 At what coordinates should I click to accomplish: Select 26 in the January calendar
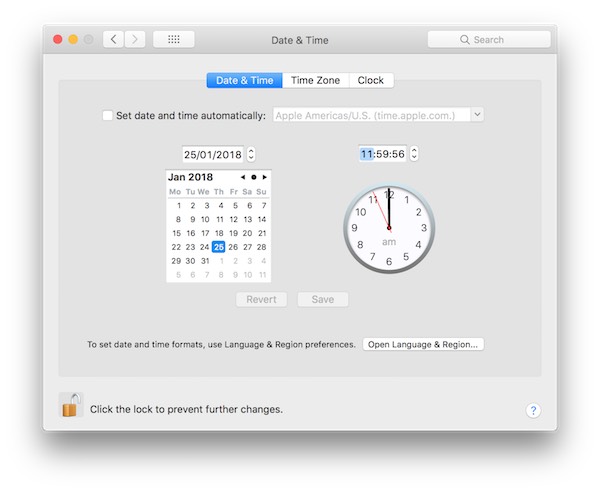[233, 247]
